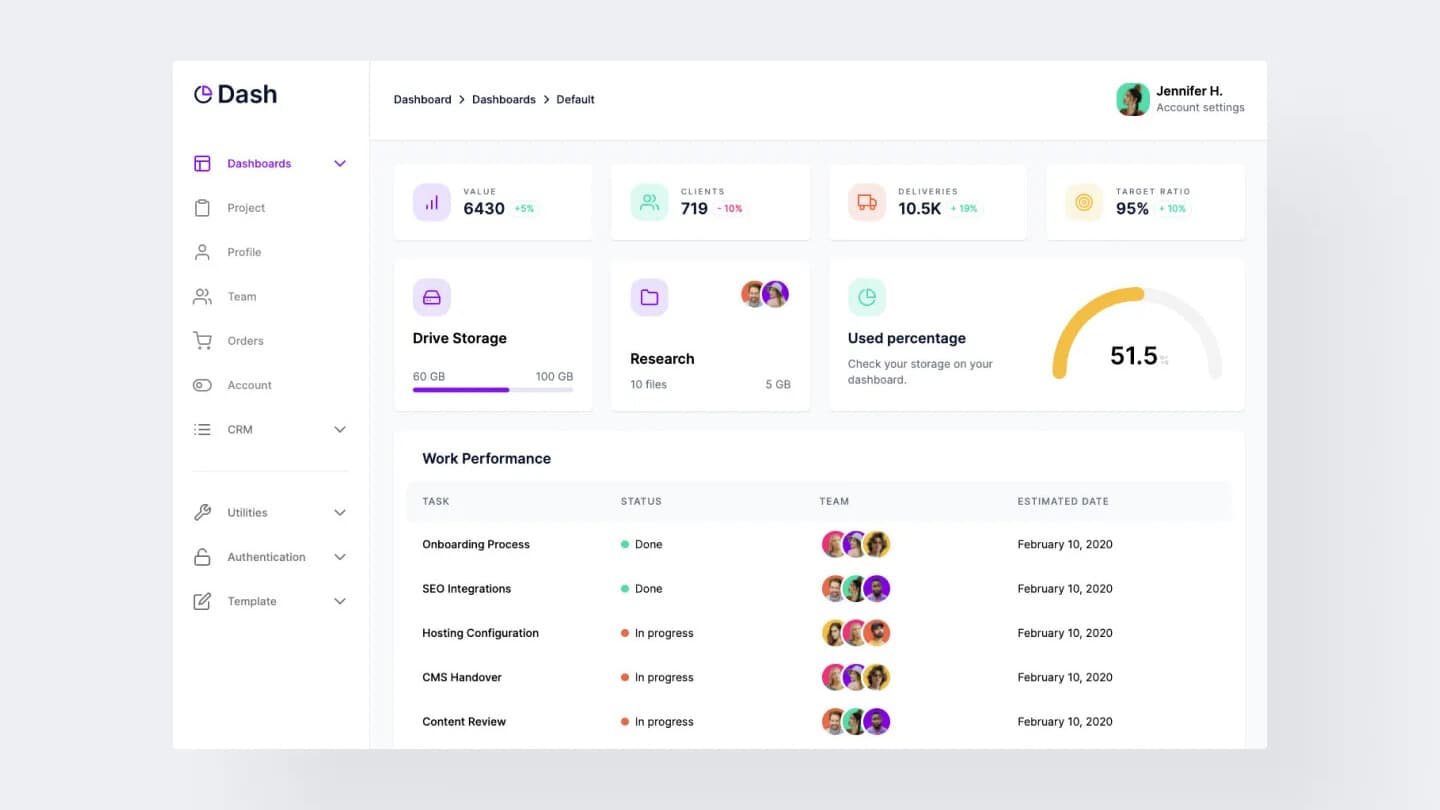Viewport: 1440px width, 810px height.
Task: Click the Content Review team avatars
Action: pyautogui.click(x=856, y=721)
